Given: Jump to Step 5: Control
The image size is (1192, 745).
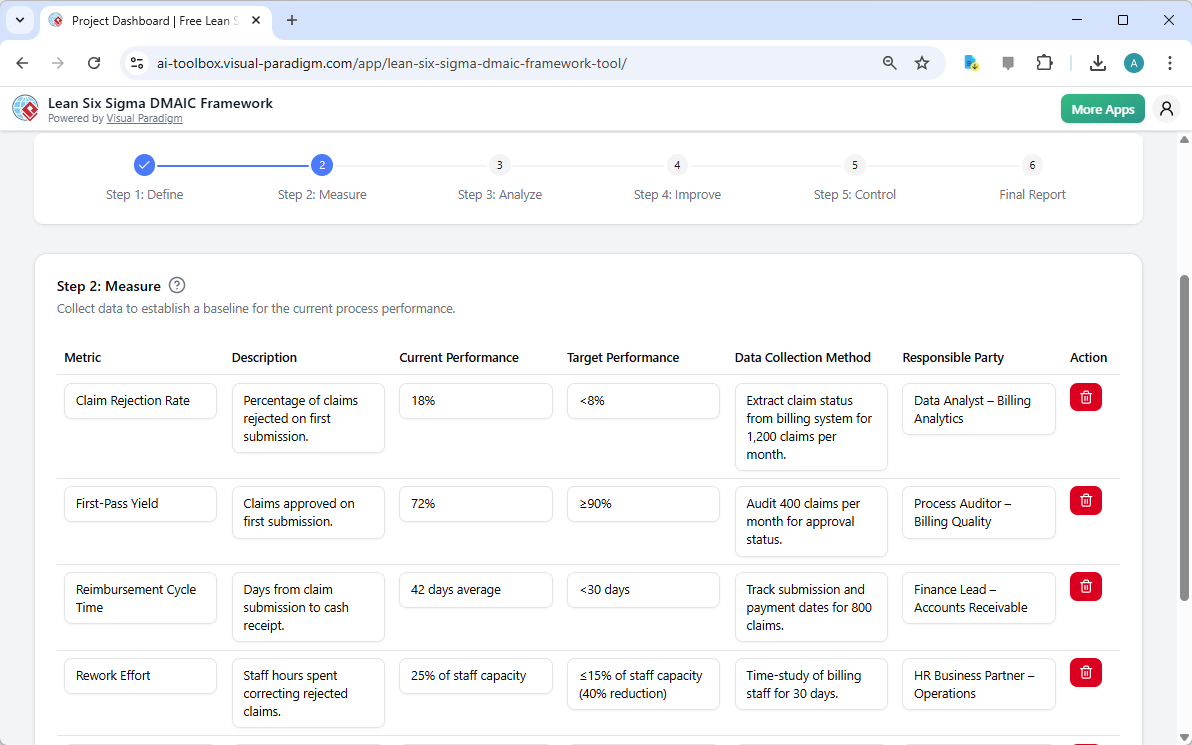Looking at the screenshot, I should pos(854,165).
